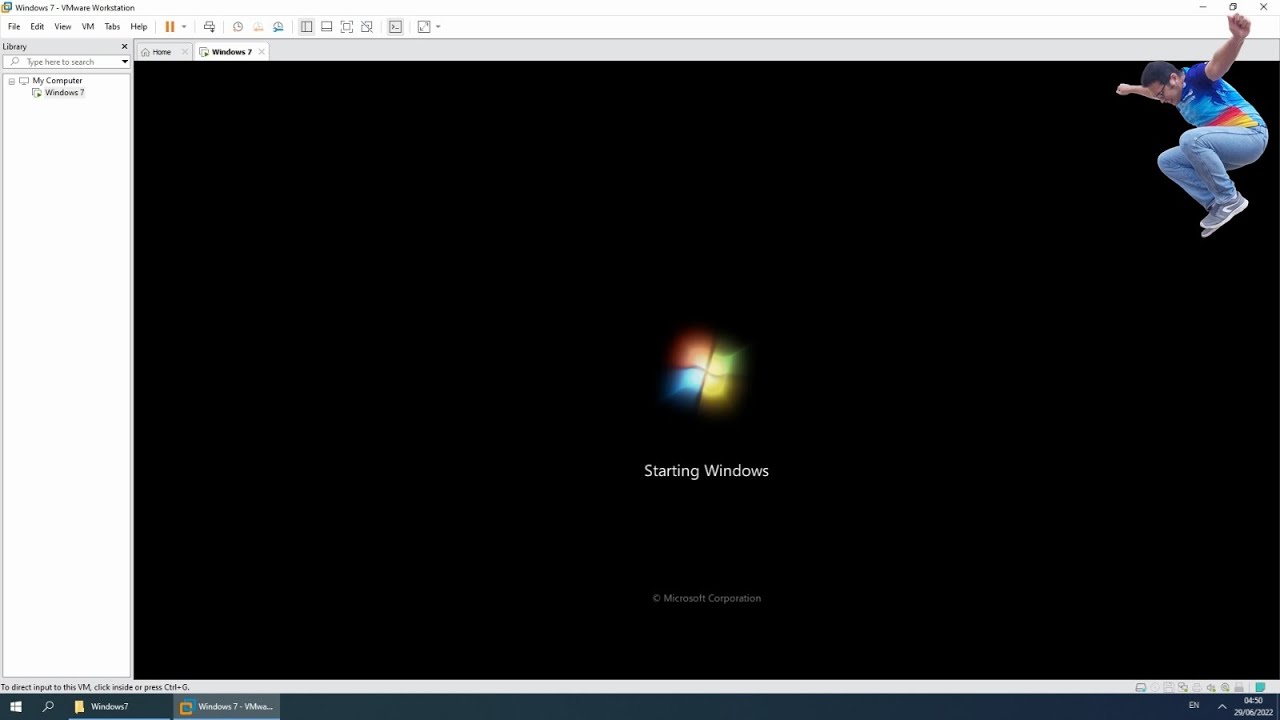Viewport: 1280px width, 720px height.
Task: Click the network adapter status icon
Action: click(1183, 687)
